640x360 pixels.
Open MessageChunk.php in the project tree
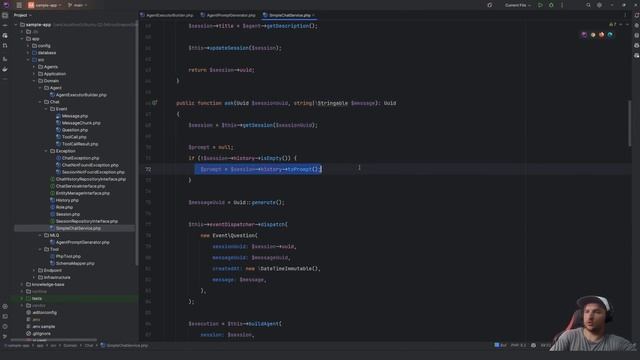pos(78,123)
